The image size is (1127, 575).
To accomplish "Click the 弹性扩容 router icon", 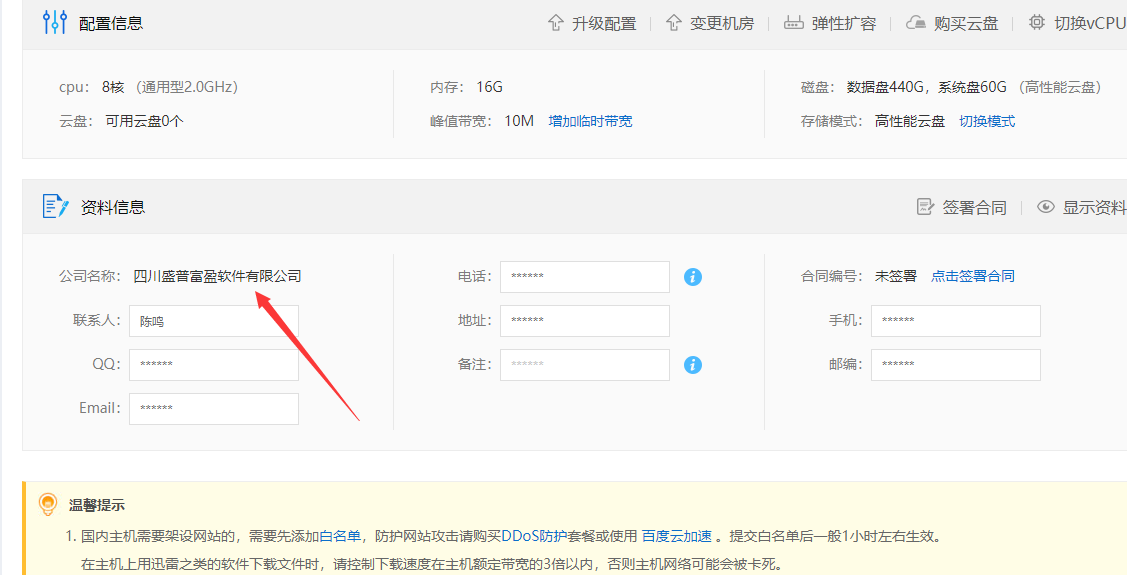I will (x=794, y=23).
